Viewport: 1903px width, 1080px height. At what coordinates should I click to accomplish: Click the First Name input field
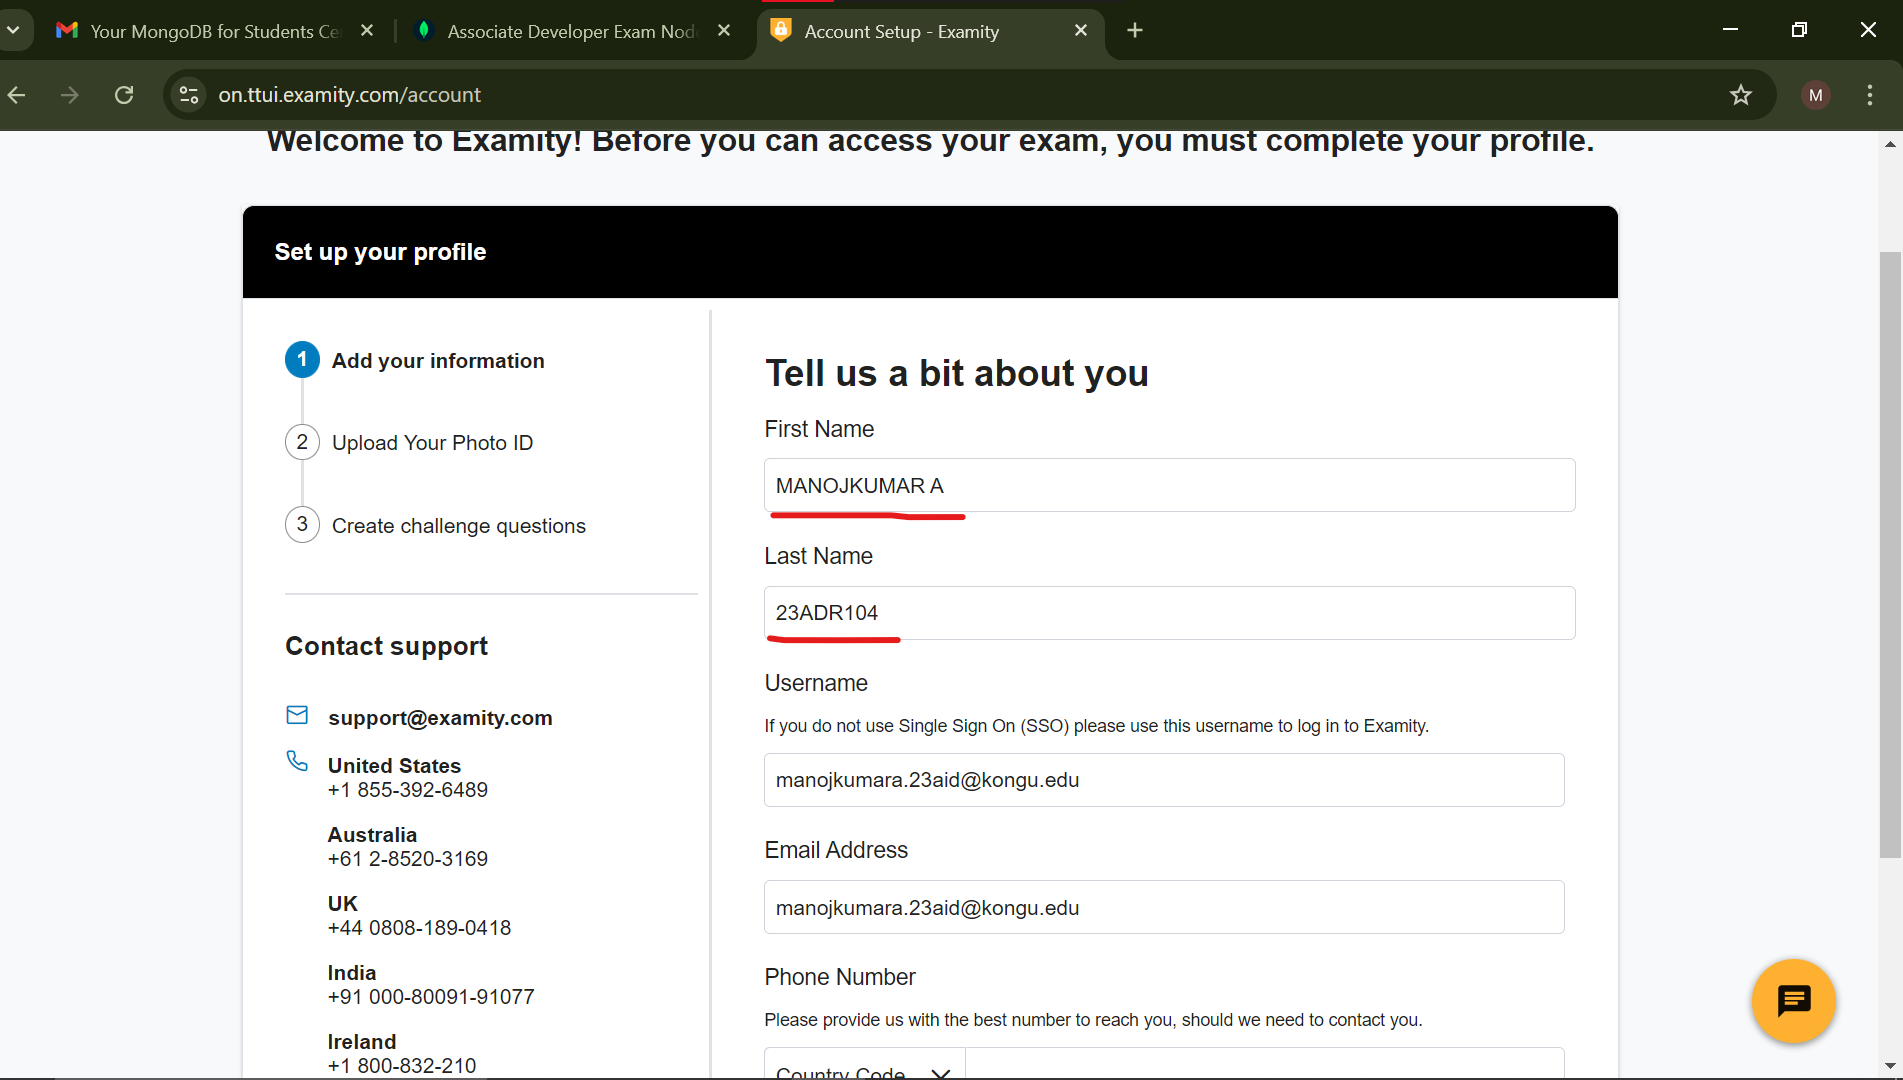(1169, 486)
